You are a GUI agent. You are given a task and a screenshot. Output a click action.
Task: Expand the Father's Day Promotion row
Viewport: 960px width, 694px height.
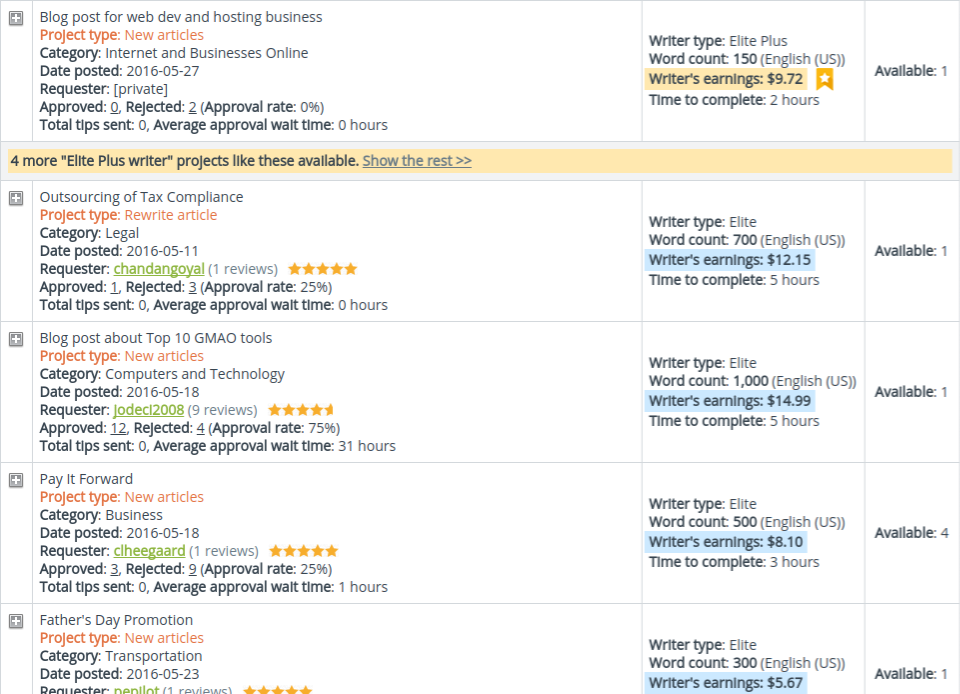[16, 621]
